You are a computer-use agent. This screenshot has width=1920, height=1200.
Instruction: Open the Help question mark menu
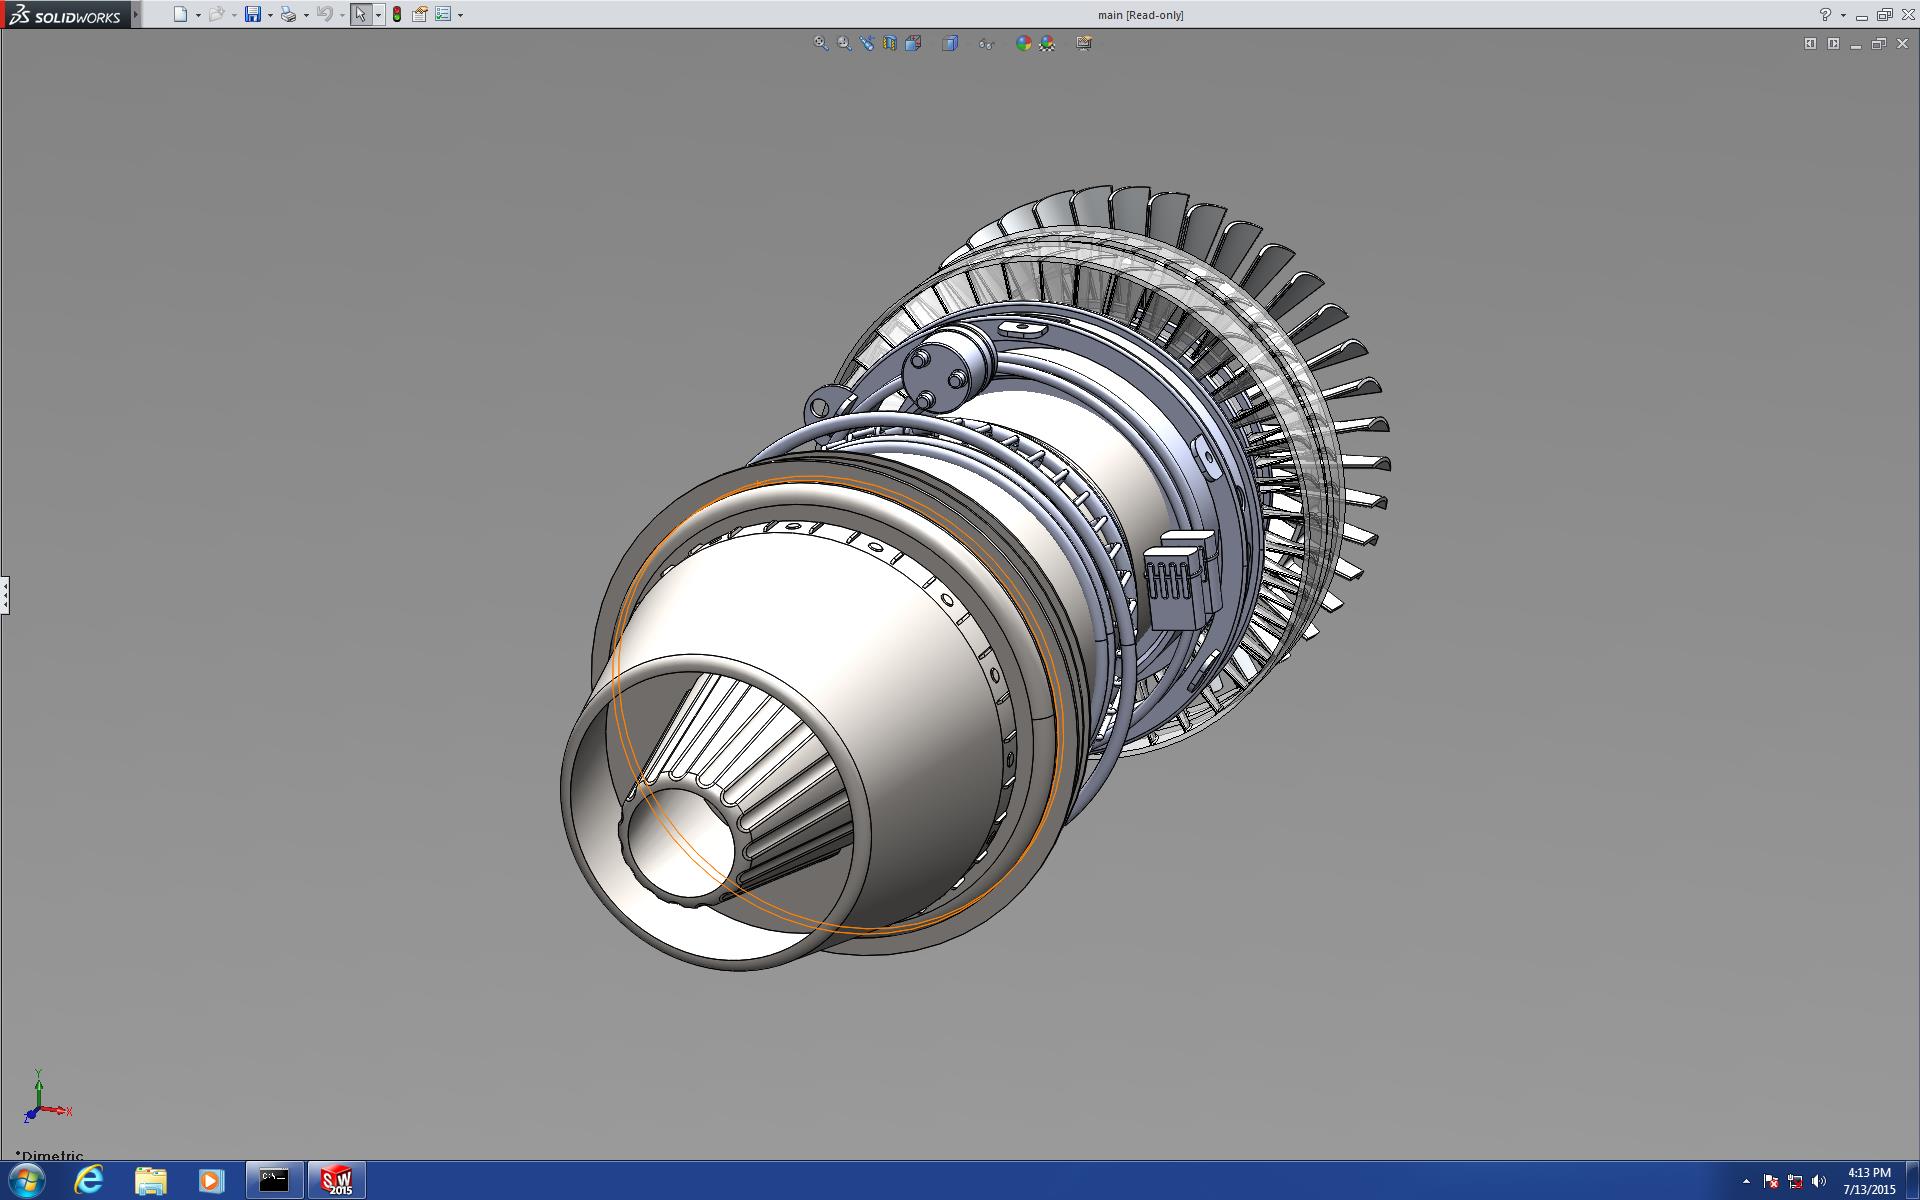(x=1825, y=14)
